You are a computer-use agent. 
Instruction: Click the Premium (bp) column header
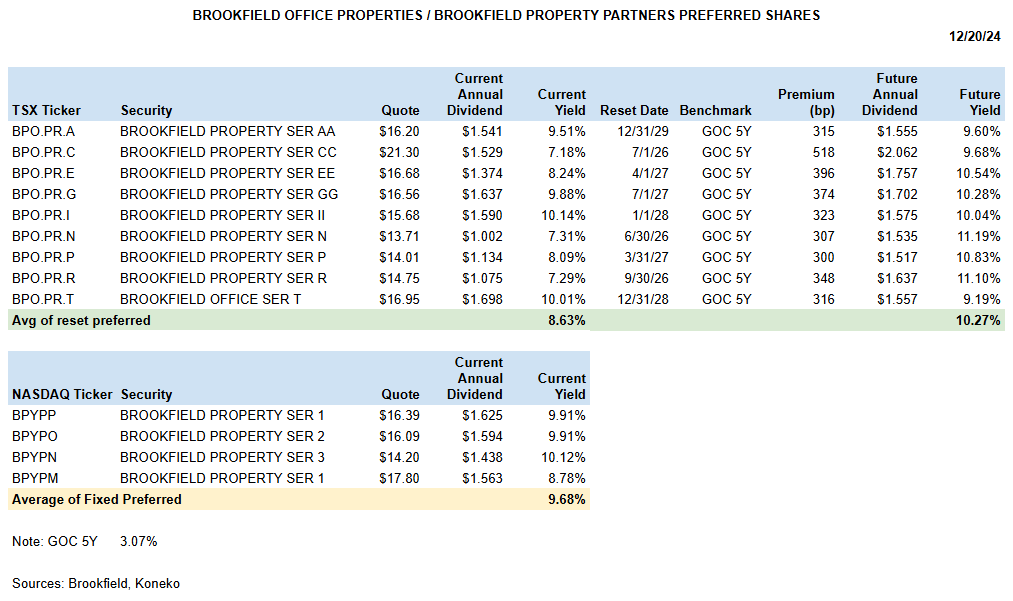[806, 102]
